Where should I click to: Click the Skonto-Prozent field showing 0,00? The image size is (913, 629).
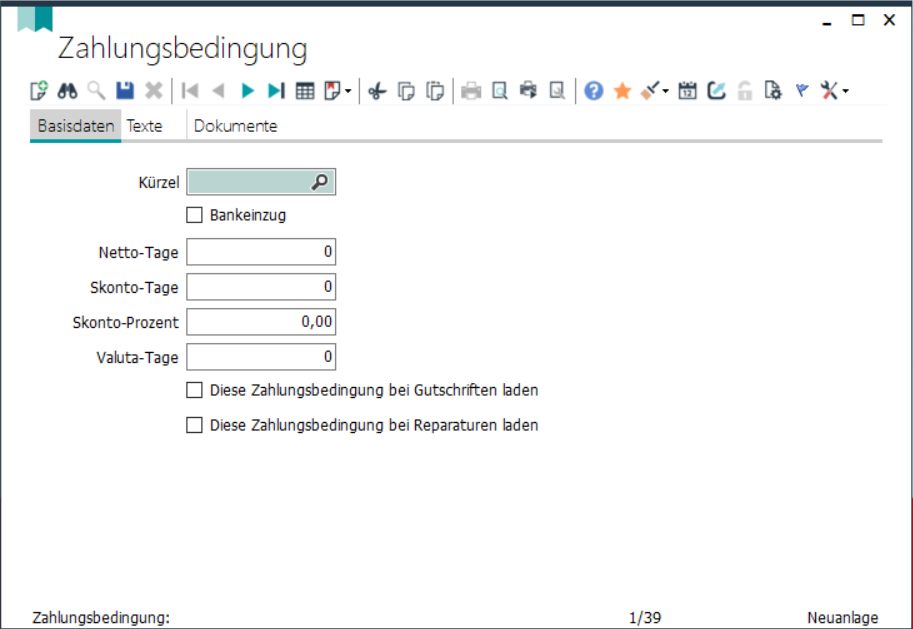click(261, 321)
